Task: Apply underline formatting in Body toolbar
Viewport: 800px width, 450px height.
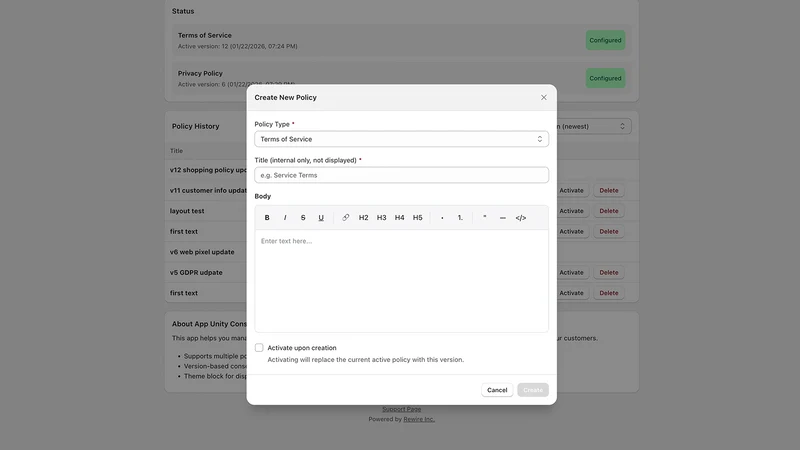Action: point(321,217)
